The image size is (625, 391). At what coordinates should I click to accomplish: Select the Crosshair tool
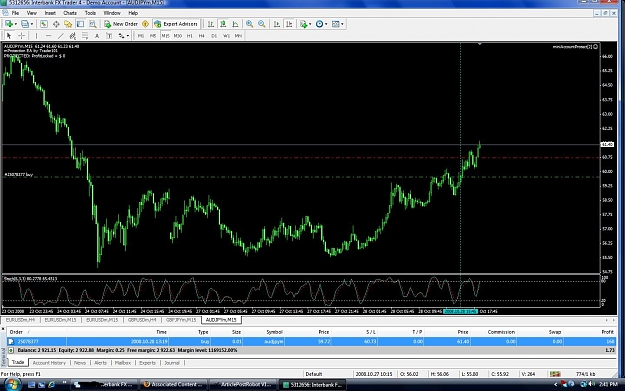tap(22, 36)
